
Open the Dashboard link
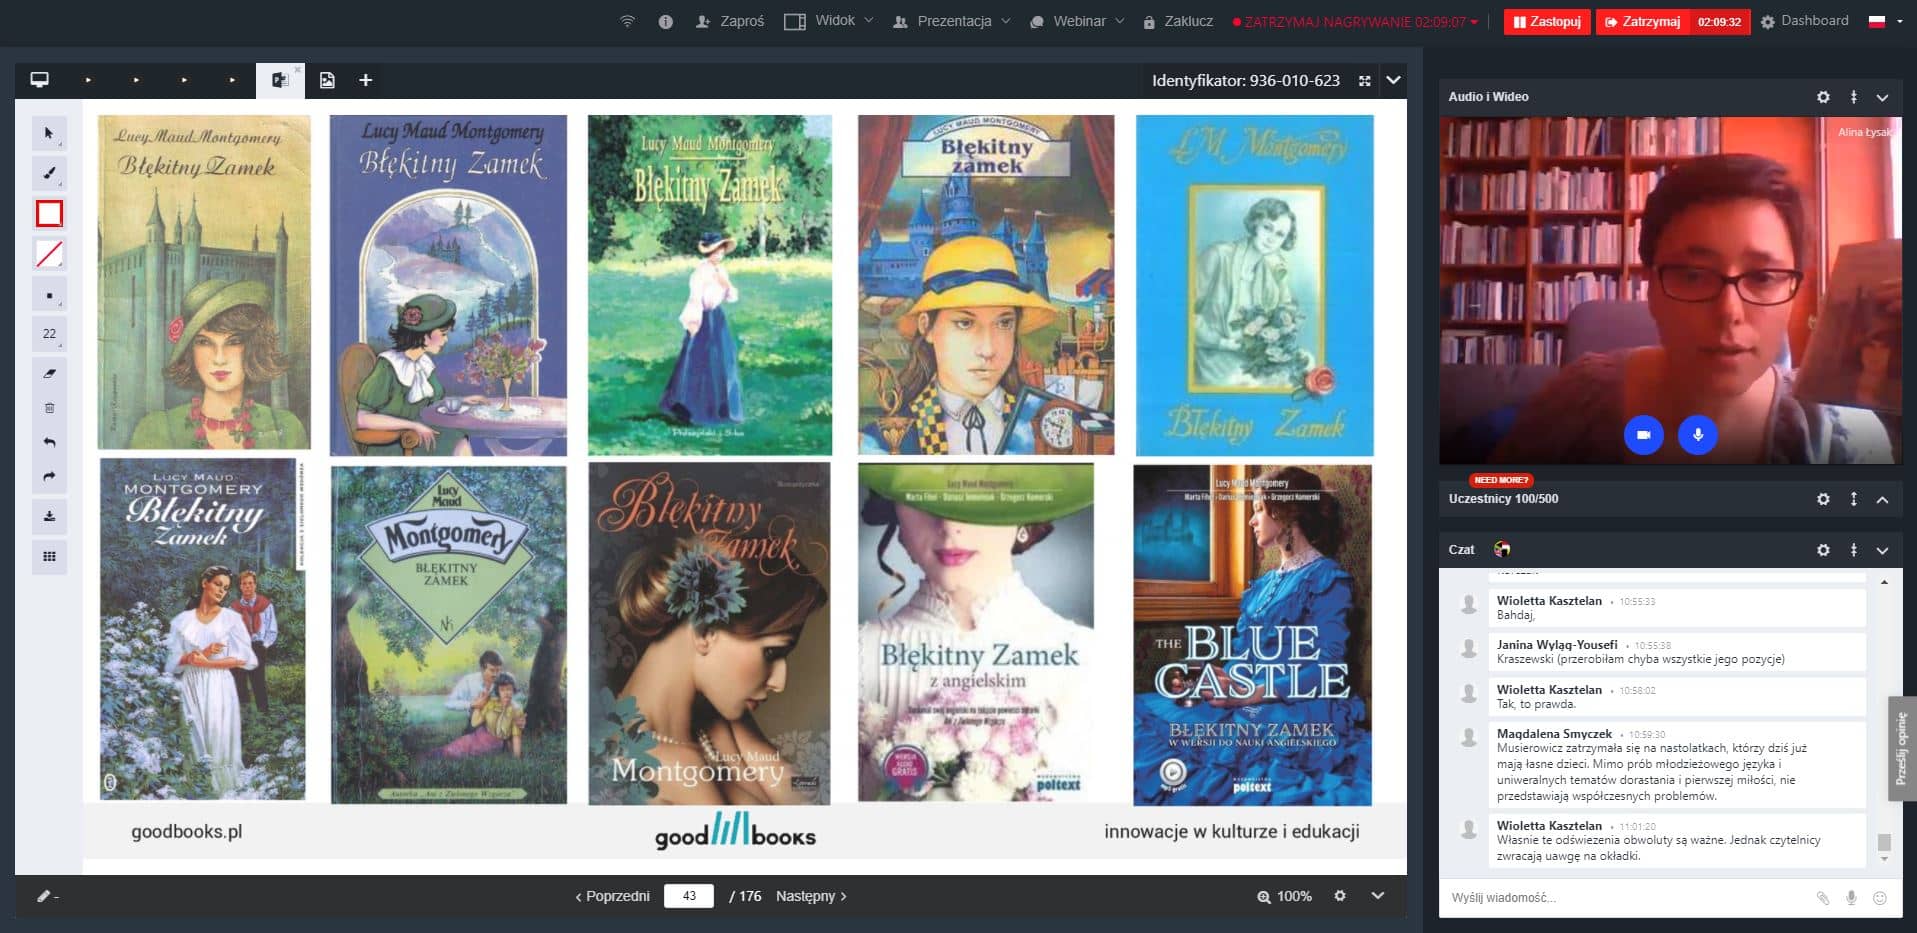coord(1804,21)
